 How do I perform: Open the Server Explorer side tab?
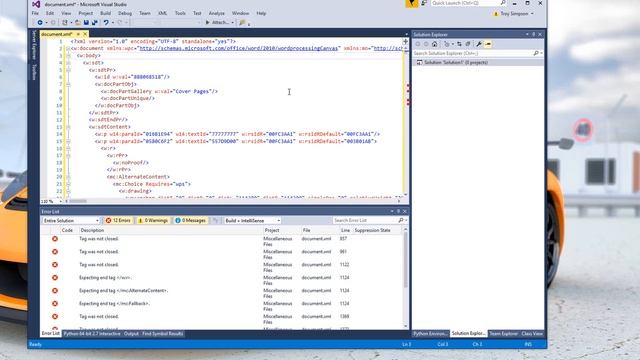(x=34, y=45)
